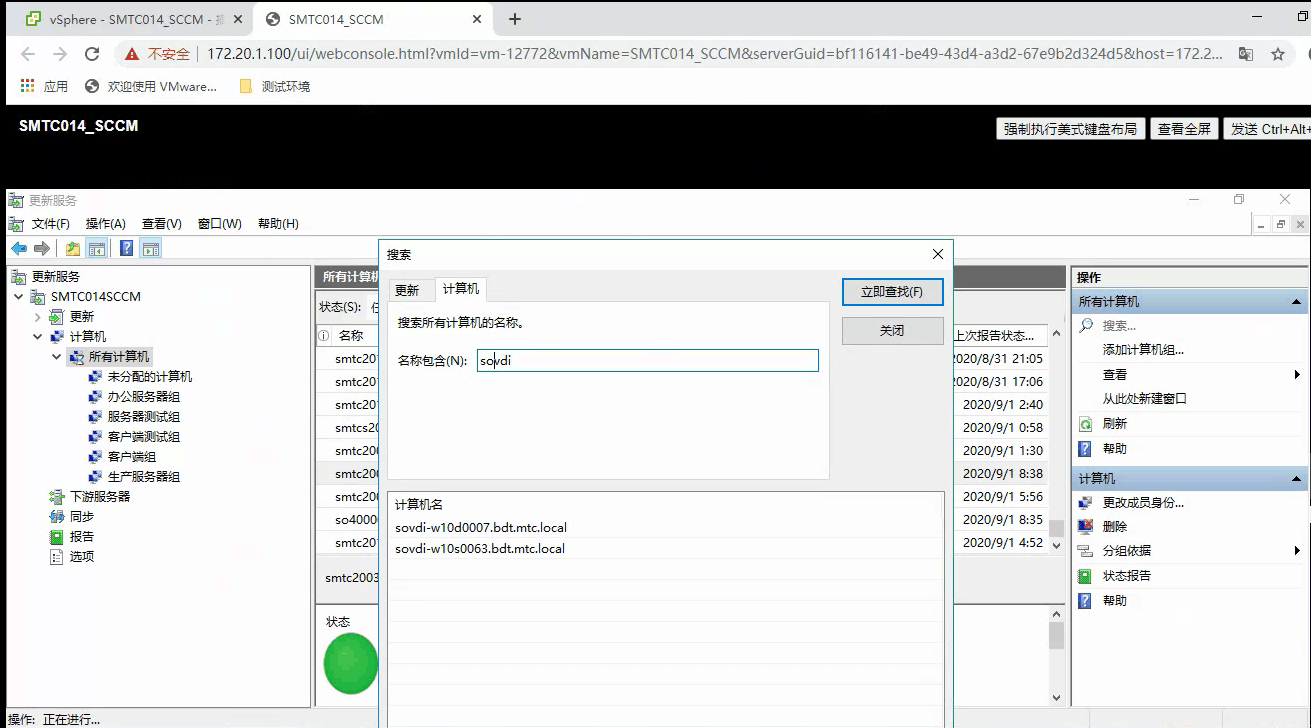Image resolution: width=1311 pixels, height=728 pixels.
Task: Click the 选项 options node icon
Action: click(57, 556)
